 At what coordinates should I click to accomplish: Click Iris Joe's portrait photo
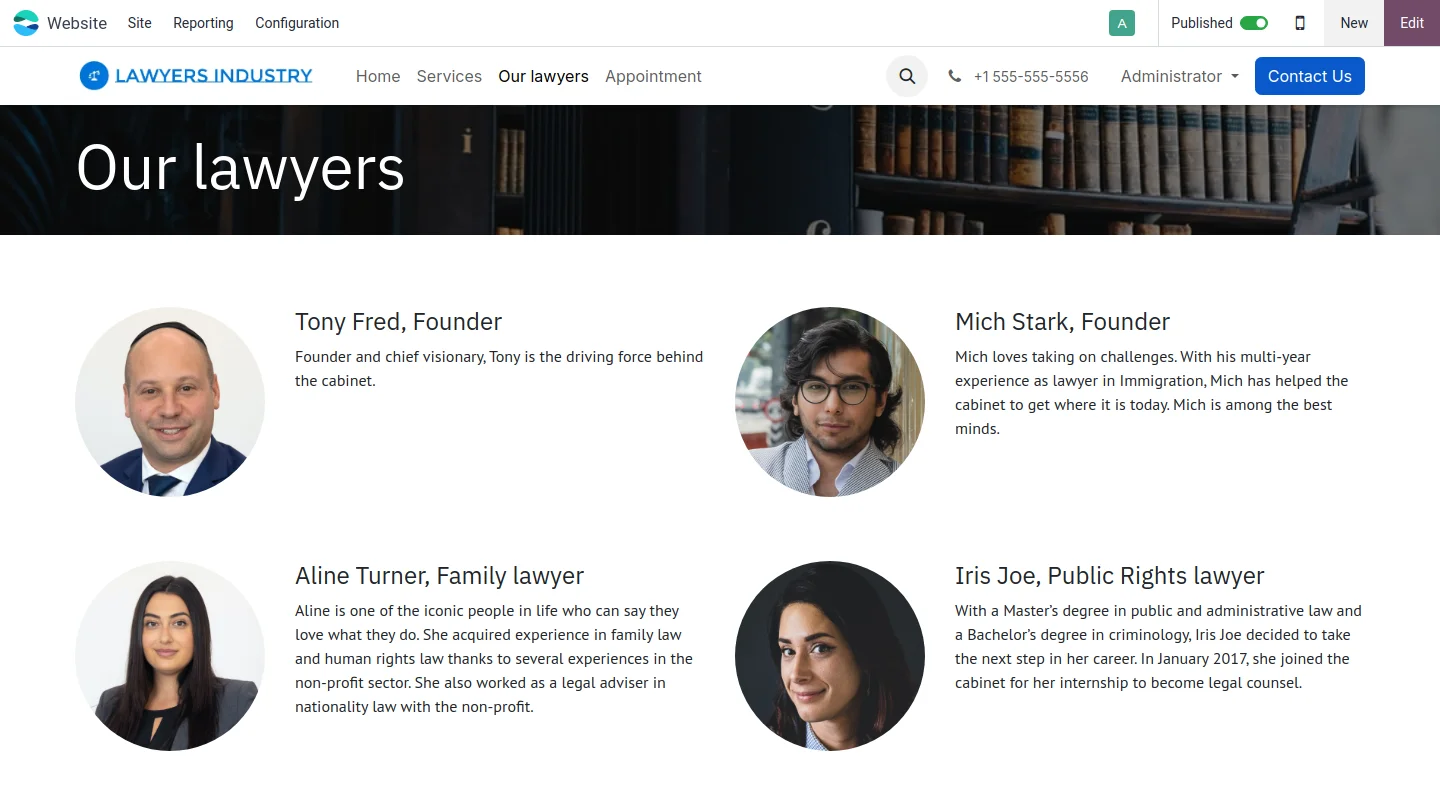click(830, 656)
